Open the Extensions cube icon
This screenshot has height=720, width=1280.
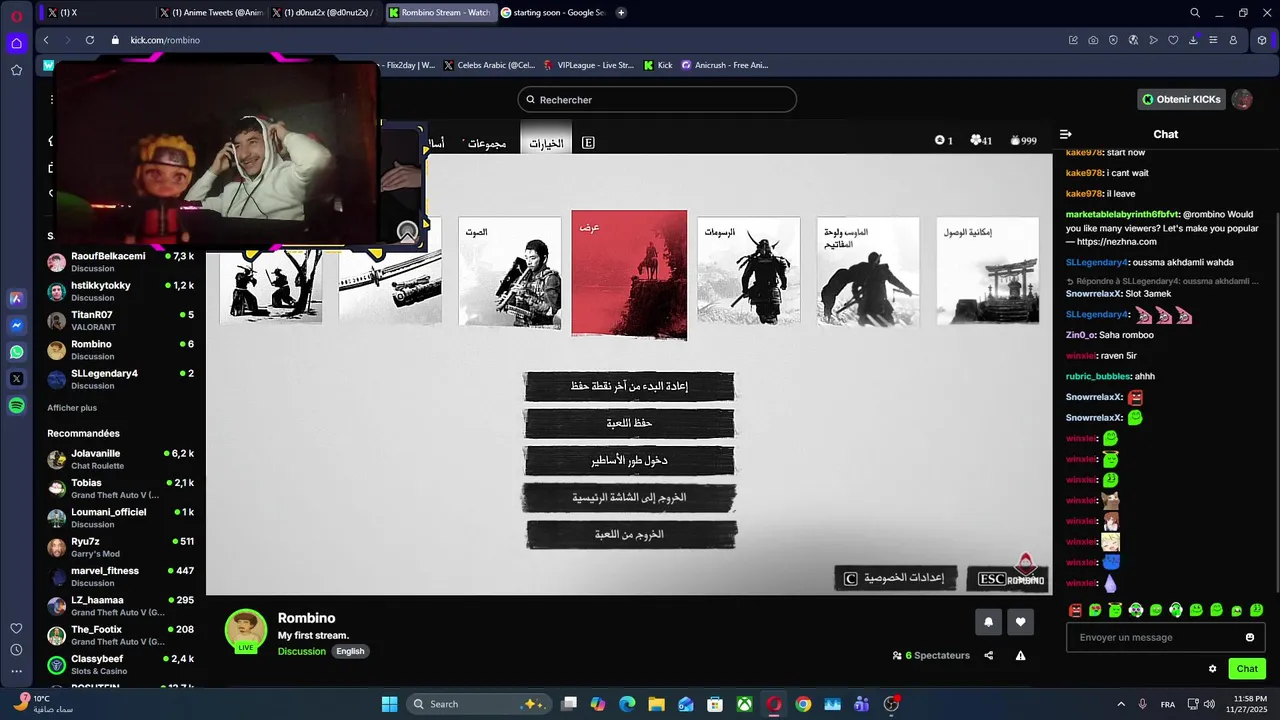tap(1262, 40)
